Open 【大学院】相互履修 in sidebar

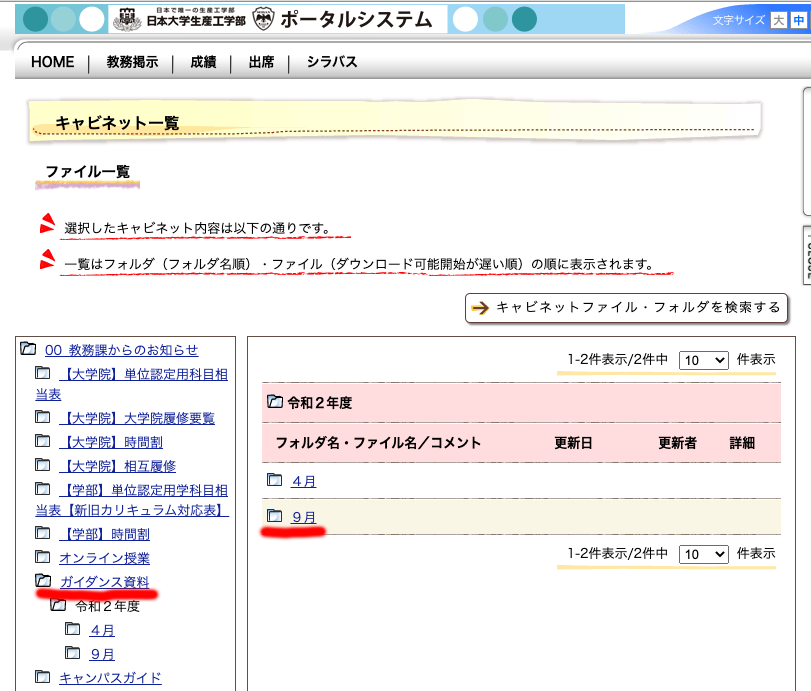point(117,466)
